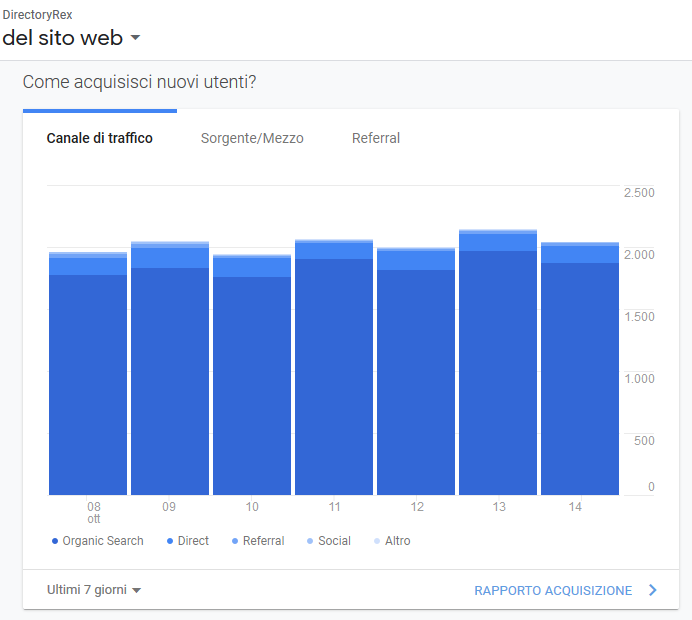This screenshot has width=692, height=620.
Task: Switch to the Sorgente/Mezzo tab
Action: coord(252,138)
